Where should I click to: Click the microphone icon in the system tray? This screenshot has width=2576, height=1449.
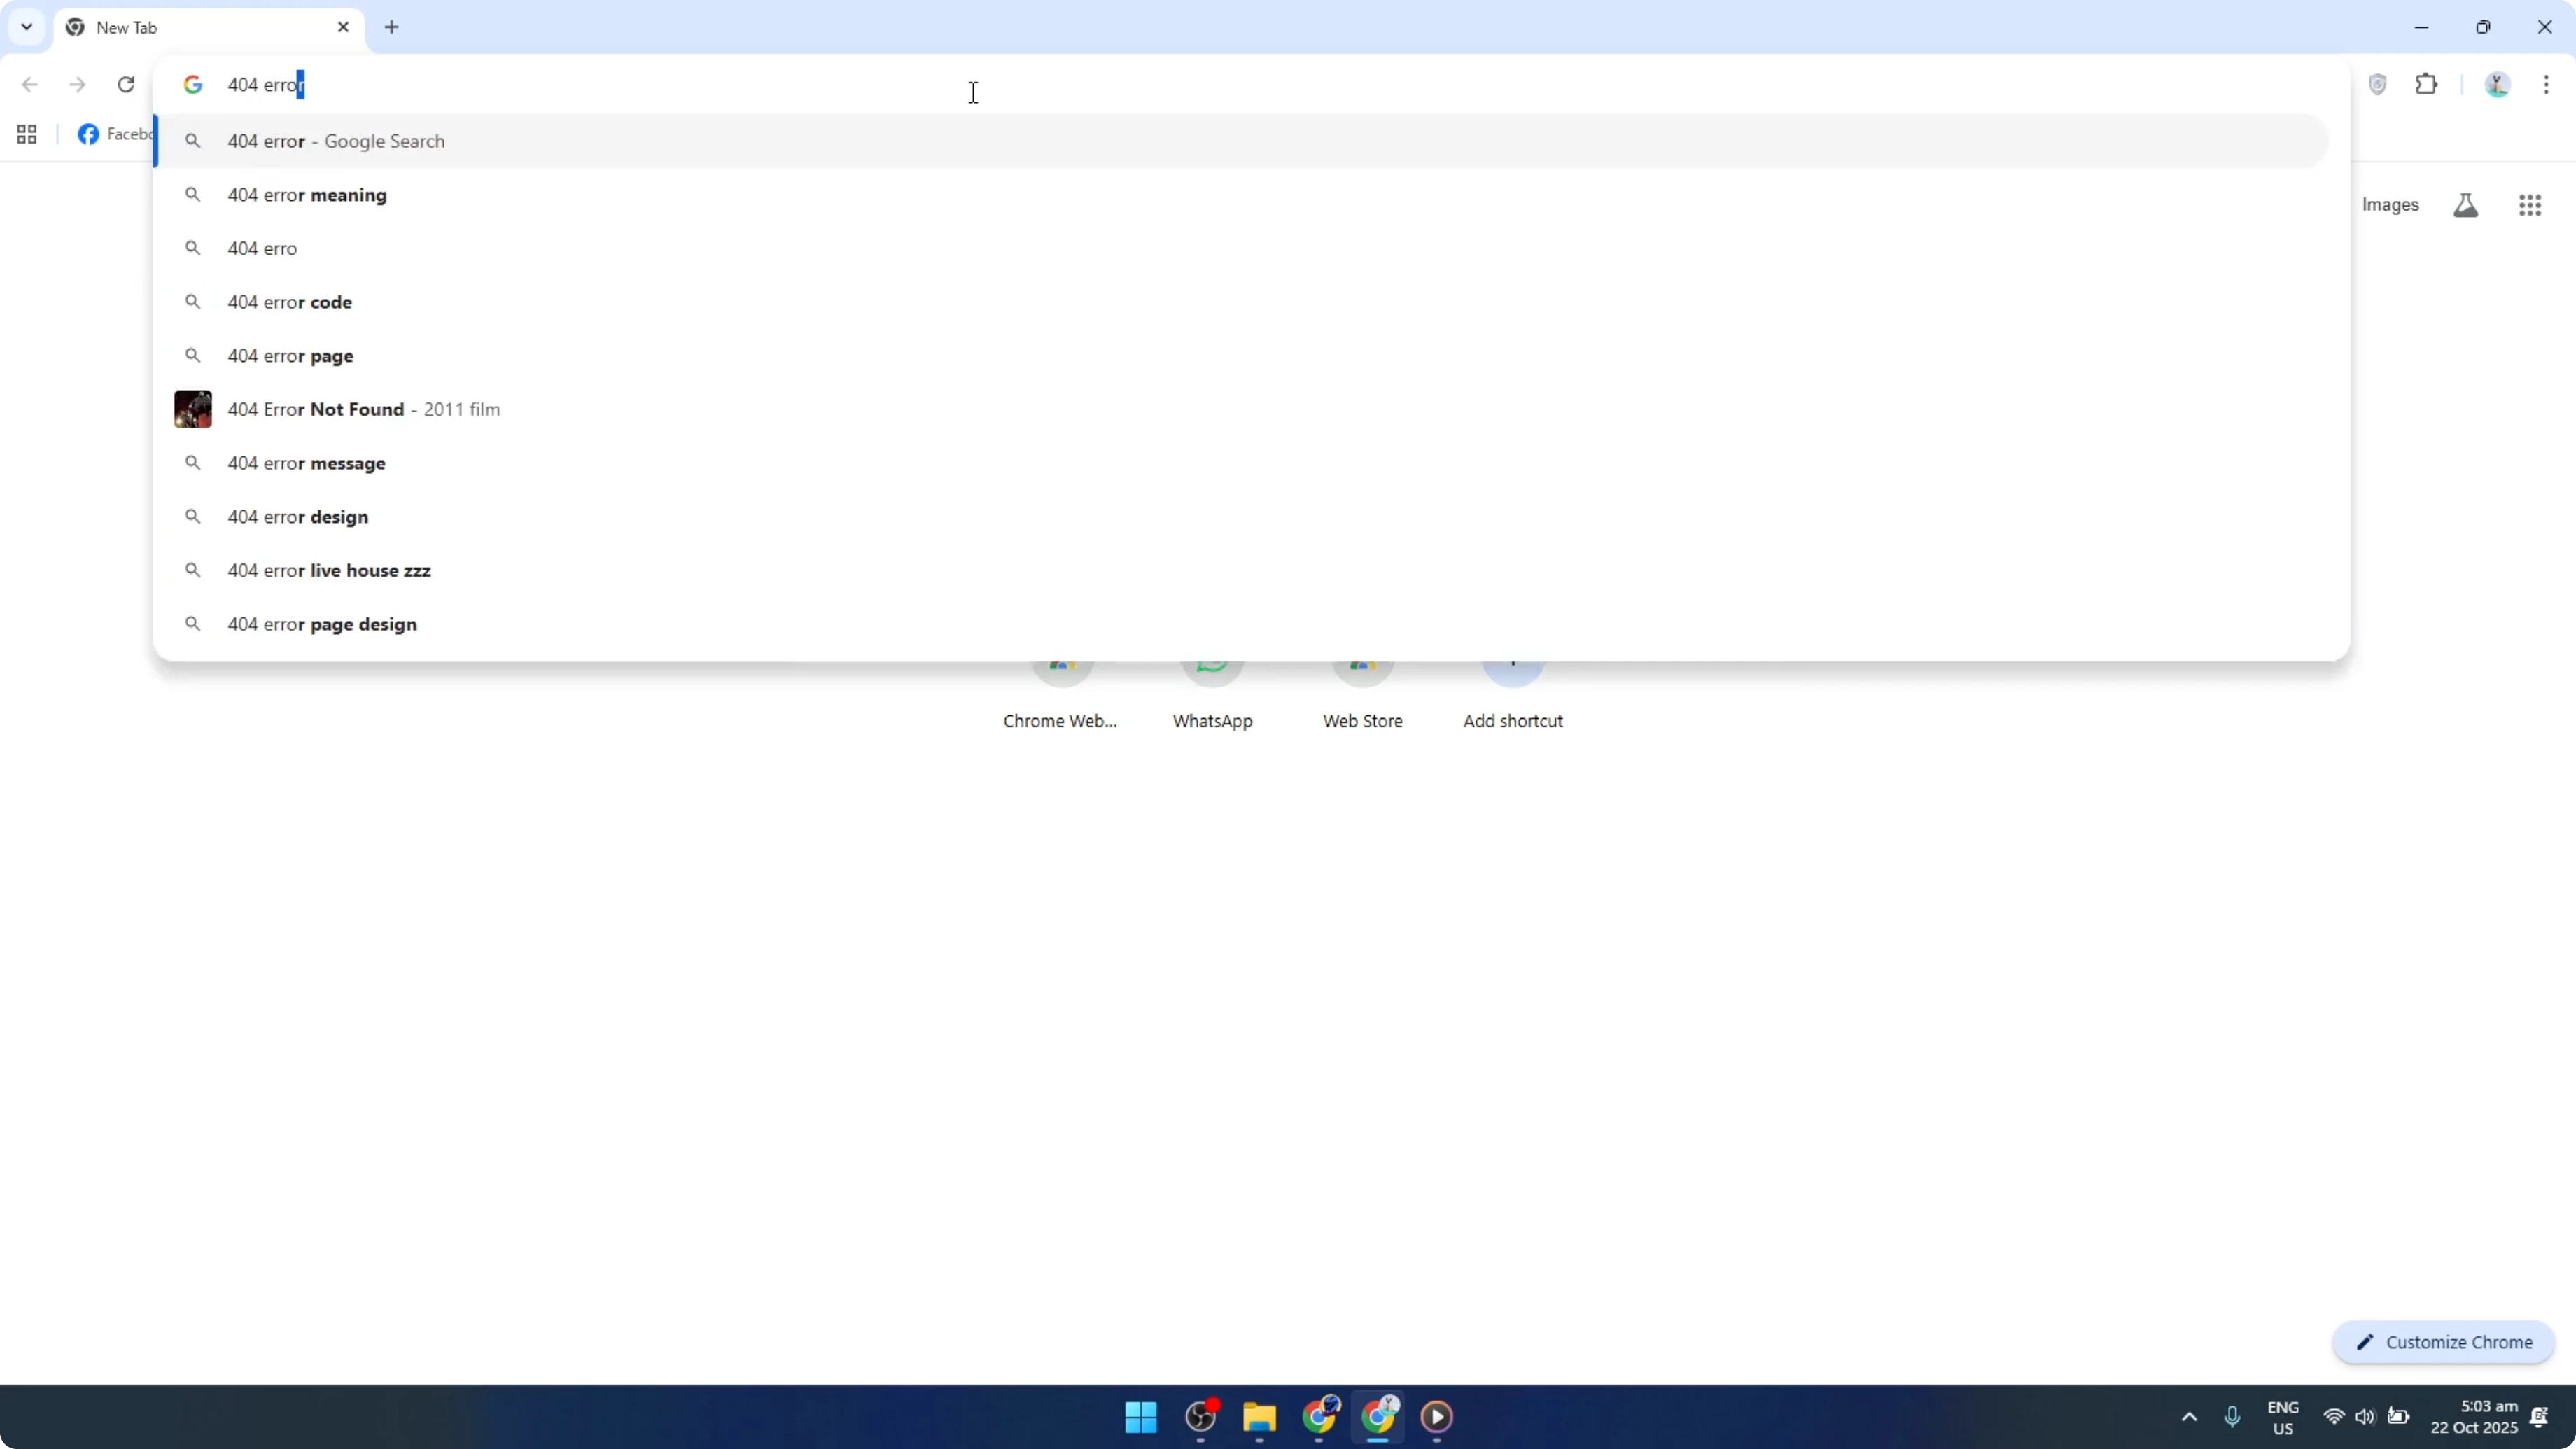click(x=2233, y=1417)
